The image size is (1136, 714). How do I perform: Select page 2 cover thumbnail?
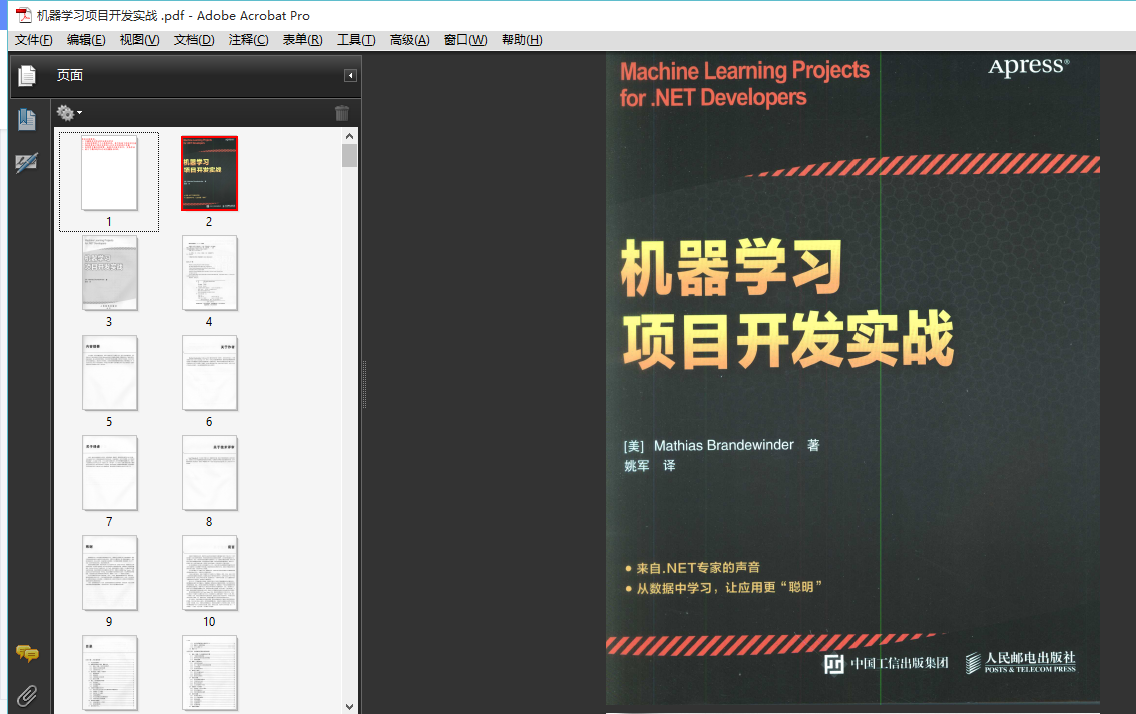pyautogui.click(x=209, y=173)
